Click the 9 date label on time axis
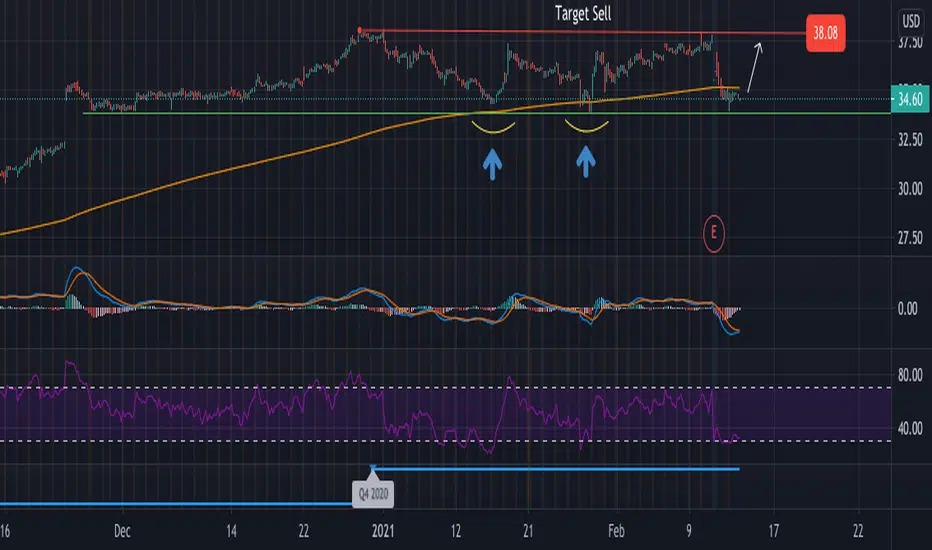Image resolution: width=932 pixels, height=550 pixels. (x=689, y=531)
